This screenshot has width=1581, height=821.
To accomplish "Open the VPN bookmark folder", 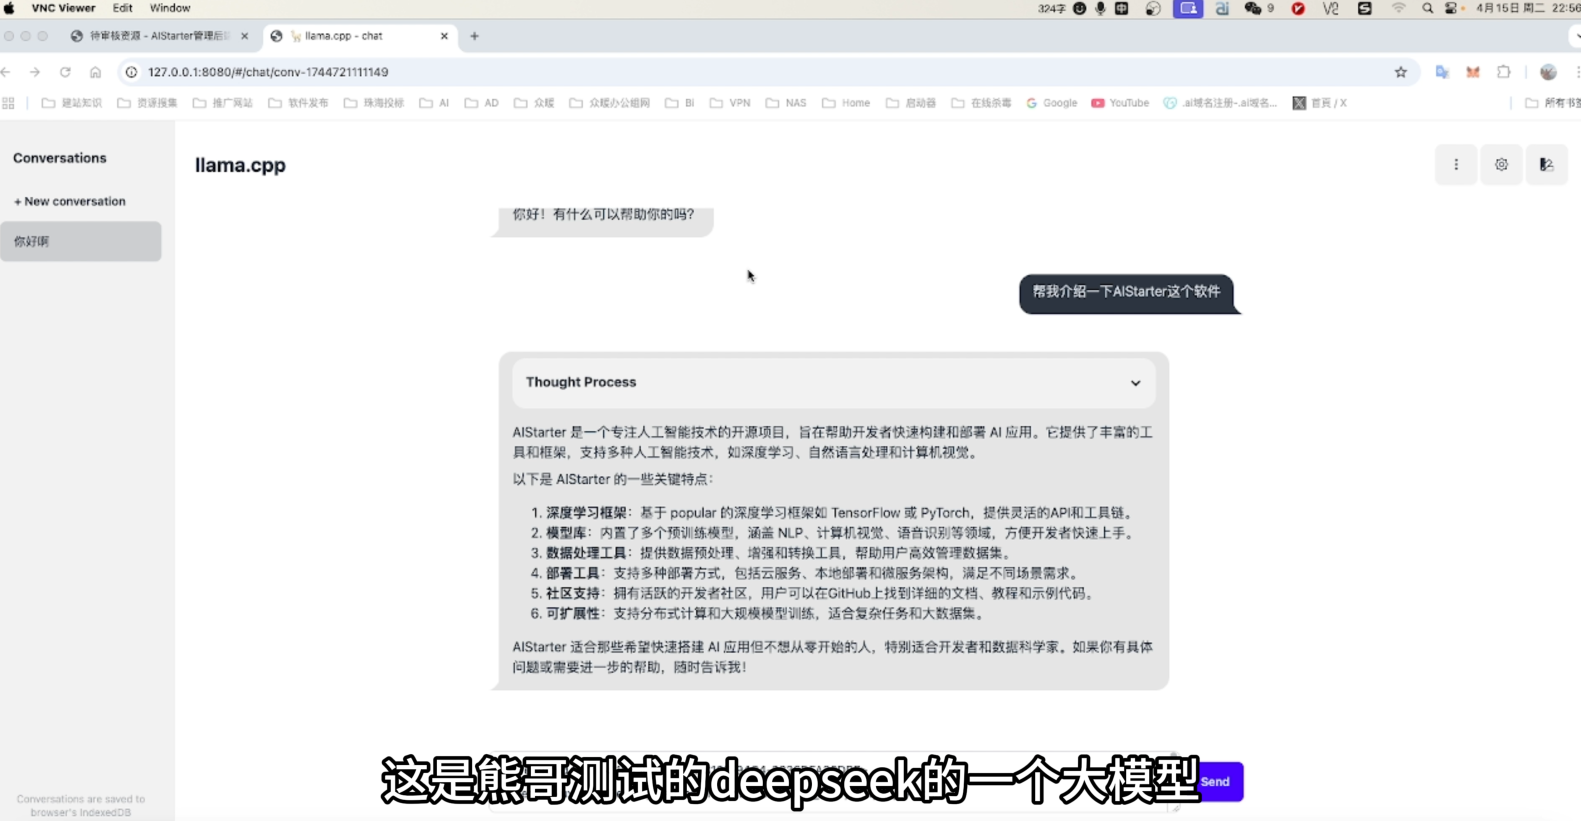I will 730,103.
